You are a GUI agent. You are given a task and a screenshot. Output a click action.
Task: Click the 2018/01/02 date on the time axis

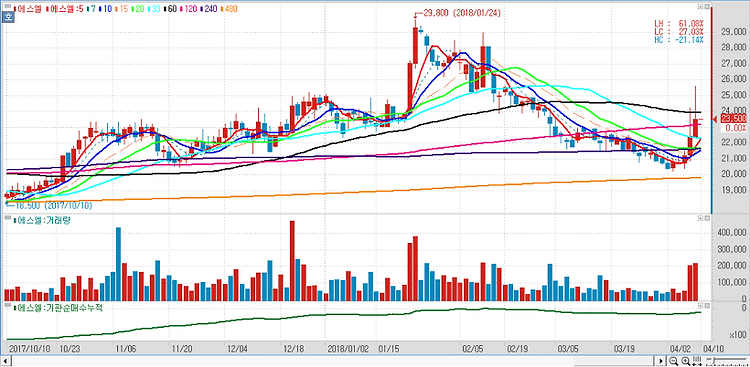tap(348, 348)
